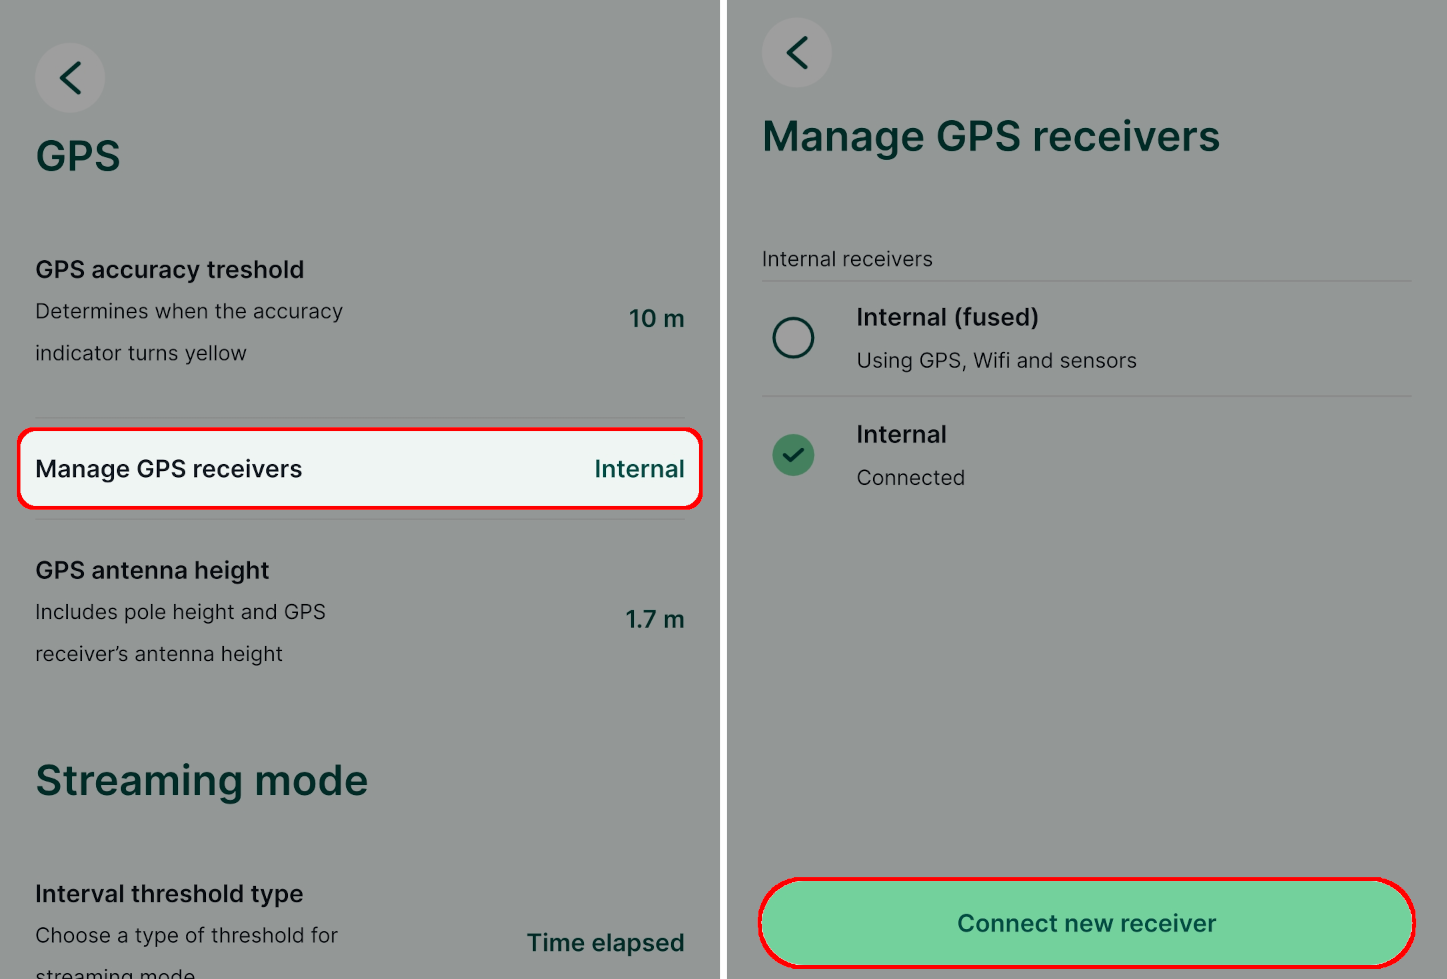This screenshot has height=979, width=1447.
Task: Select the Internal (fused) radio button
Action: pos(793,338)
